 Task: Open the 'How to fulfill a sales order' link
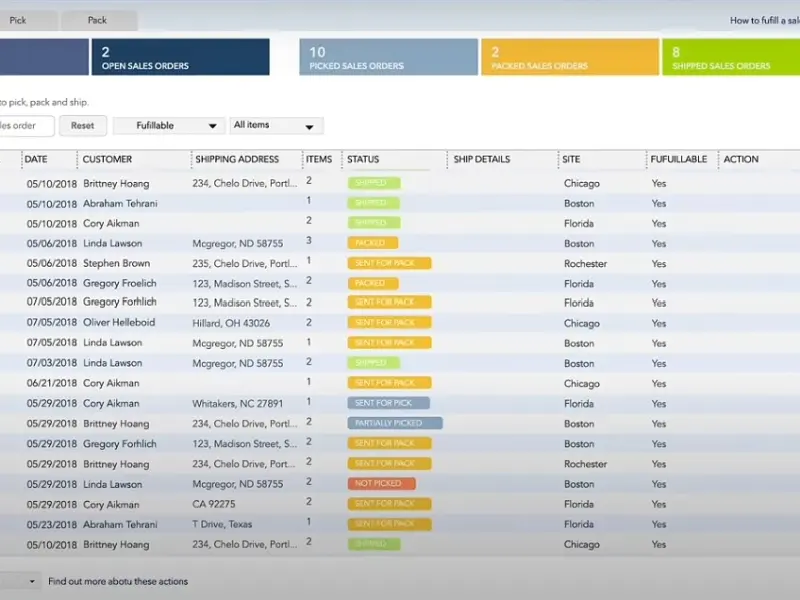pos(763,20)
